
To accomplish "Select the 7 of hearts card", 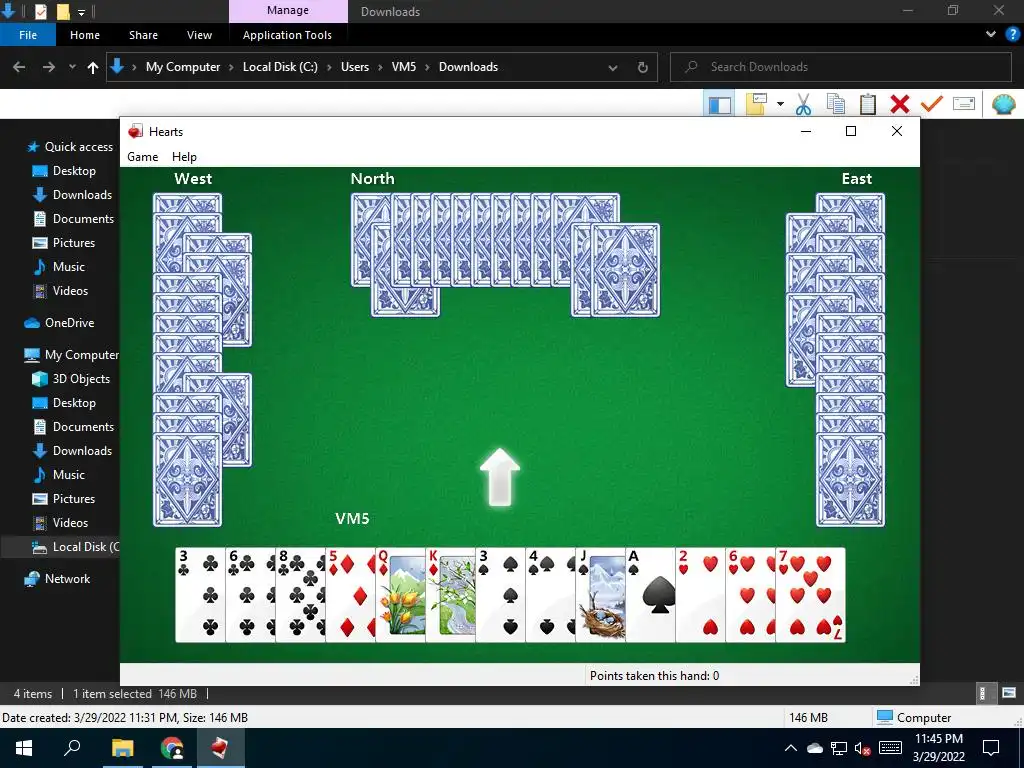I will click(810, 595).
